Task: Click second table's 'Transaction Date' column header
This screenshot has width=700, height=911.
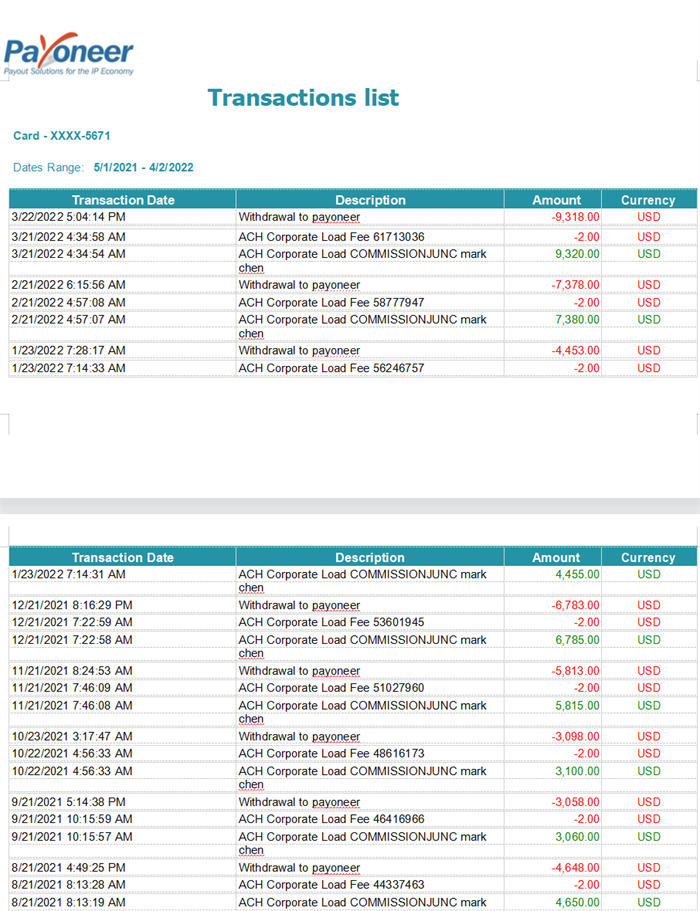Action: tap(123, 557)
